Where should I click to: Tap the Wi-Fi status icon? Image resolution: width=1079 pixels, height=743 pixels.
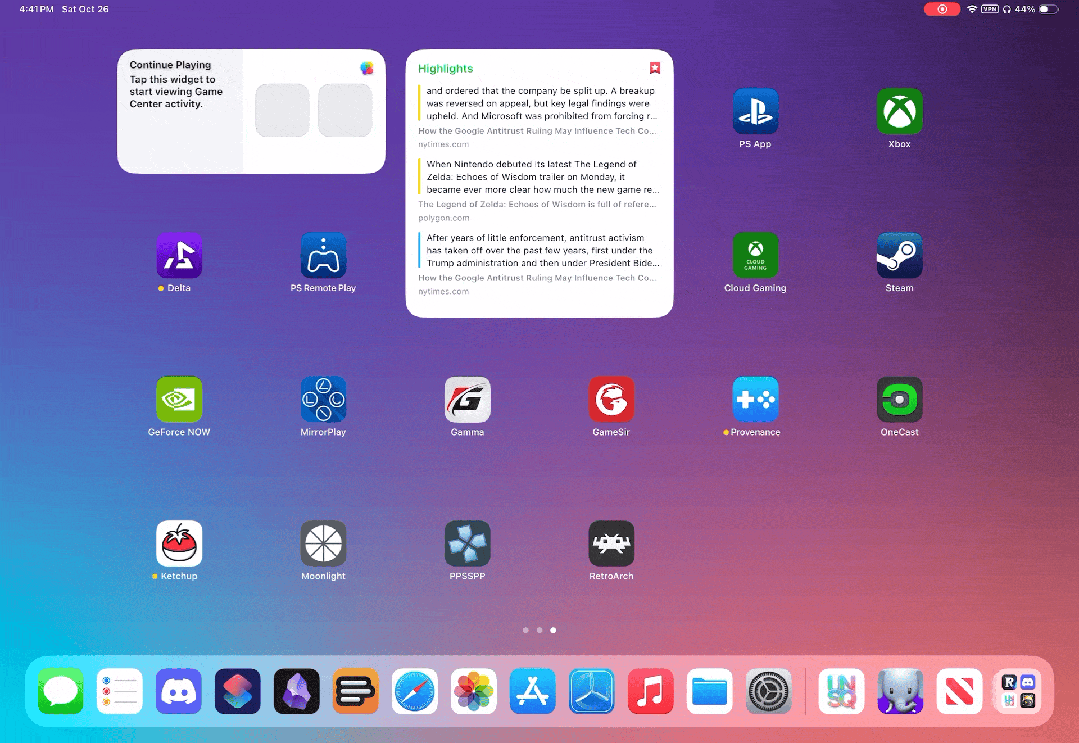(972, 9)
